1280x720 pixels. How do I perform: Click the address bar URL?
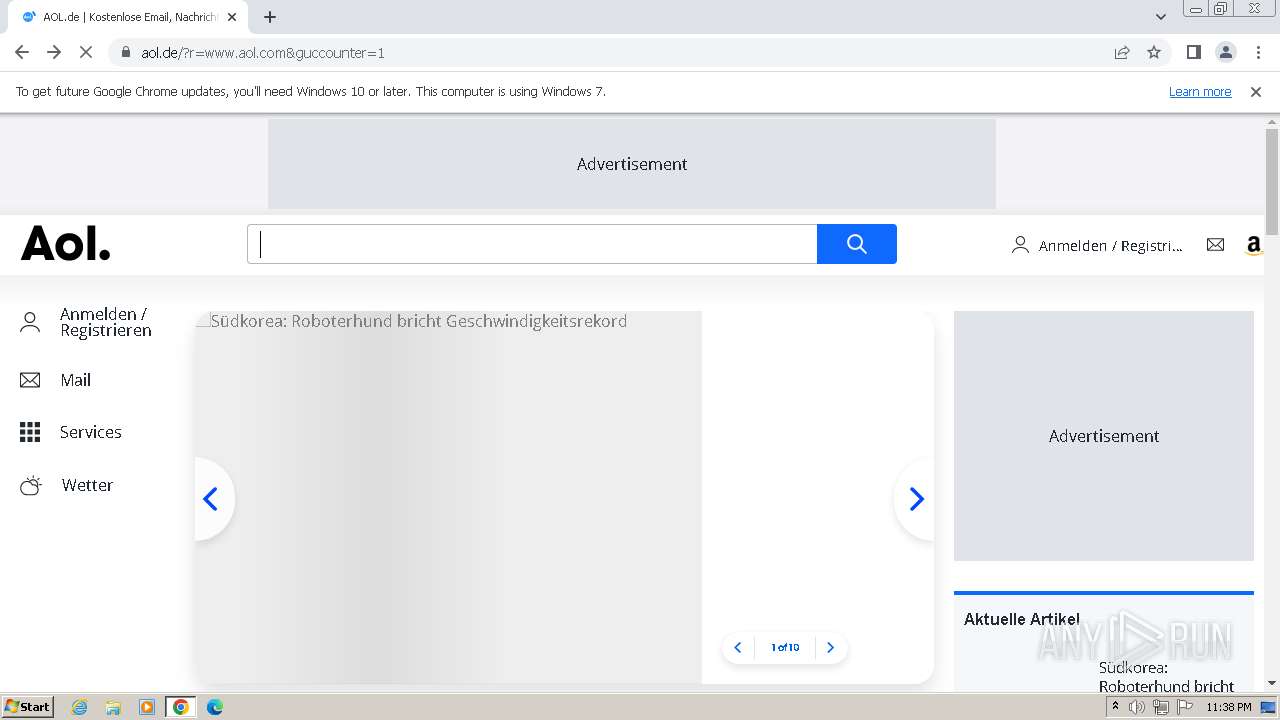coord(263,52)
